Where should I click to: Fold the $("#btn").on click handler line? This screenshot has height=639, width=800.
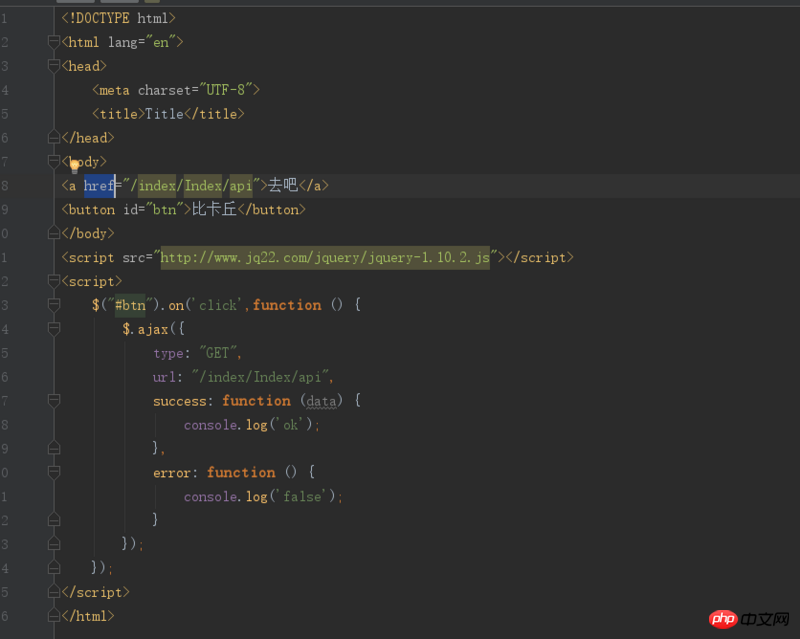(54, 305)
